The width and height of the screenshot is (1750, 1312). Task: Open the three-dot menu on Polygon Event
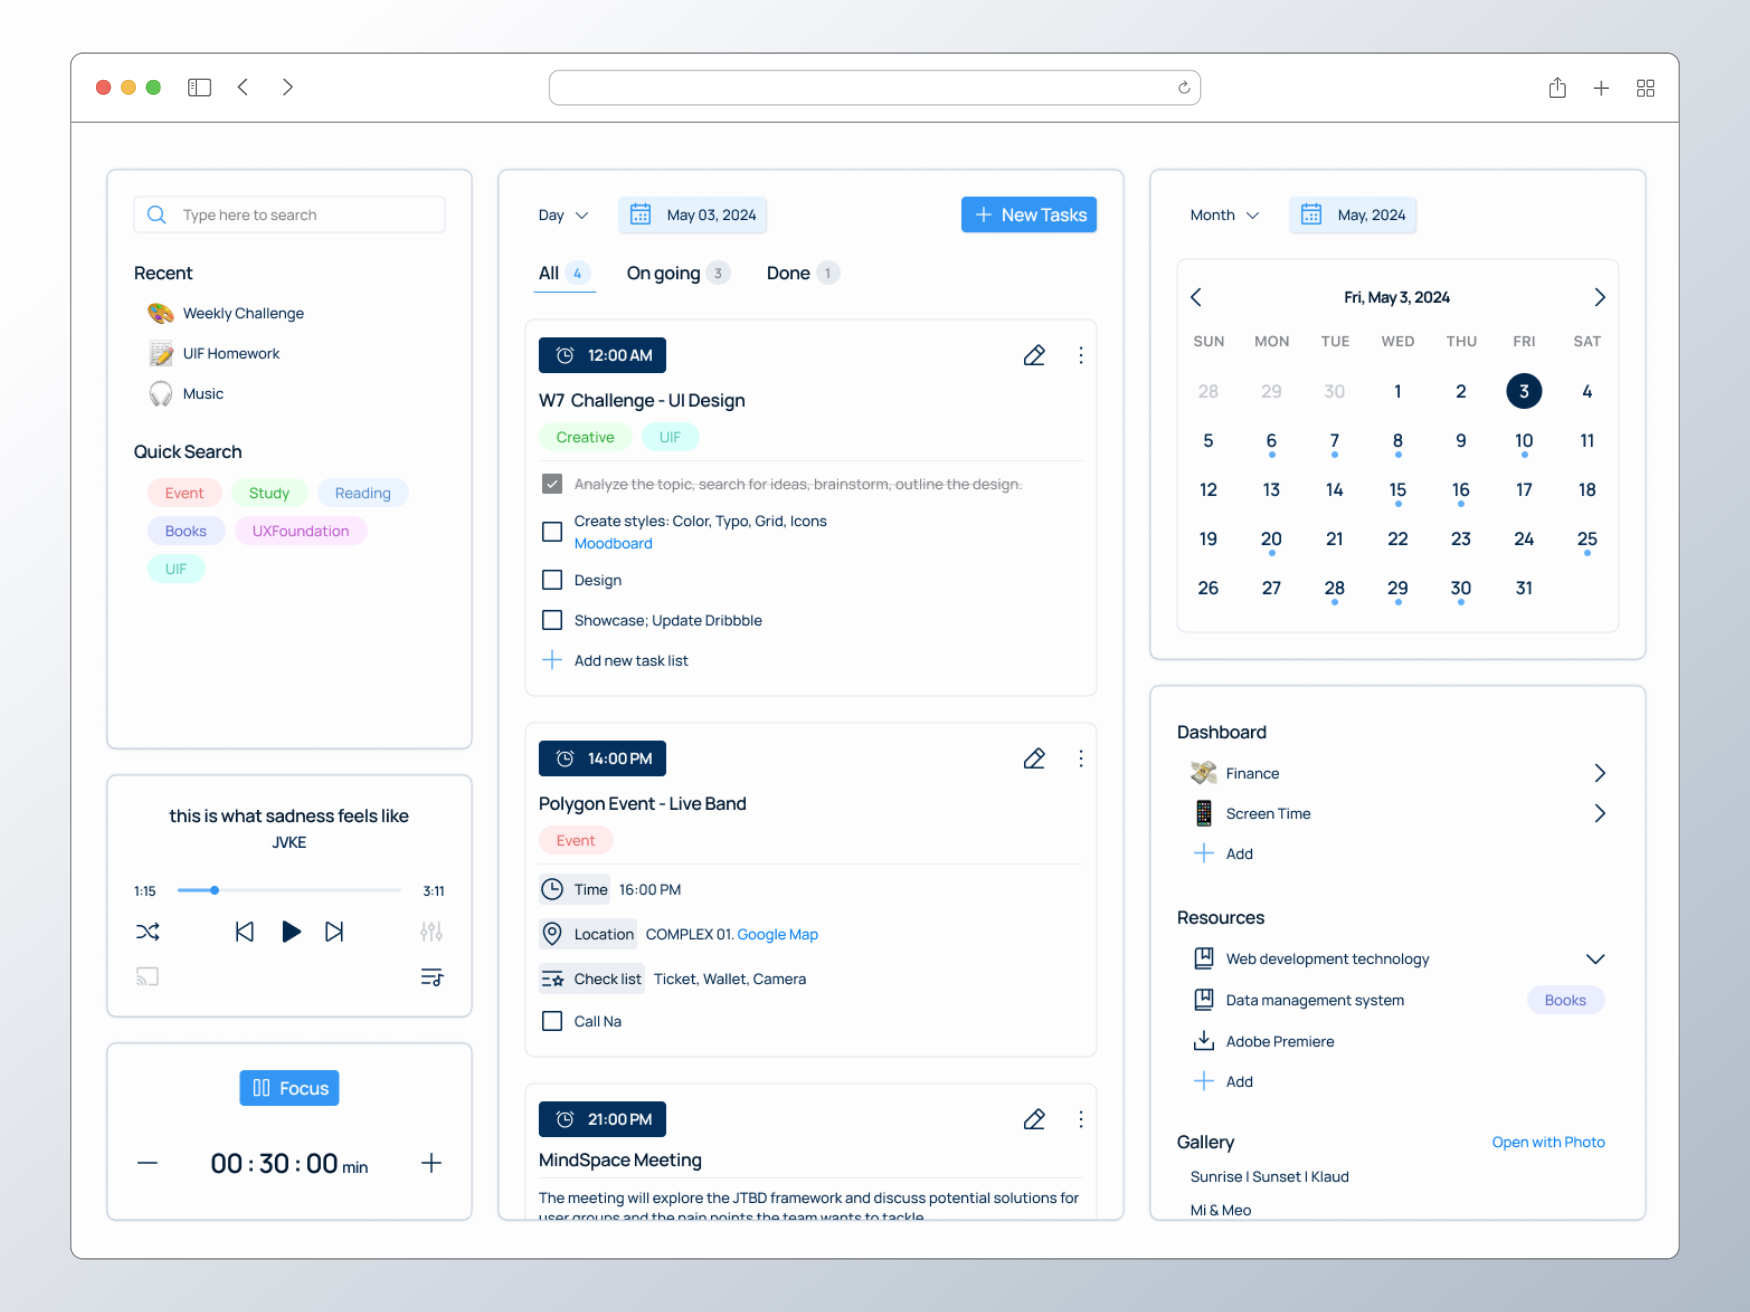pos(1081,759)
